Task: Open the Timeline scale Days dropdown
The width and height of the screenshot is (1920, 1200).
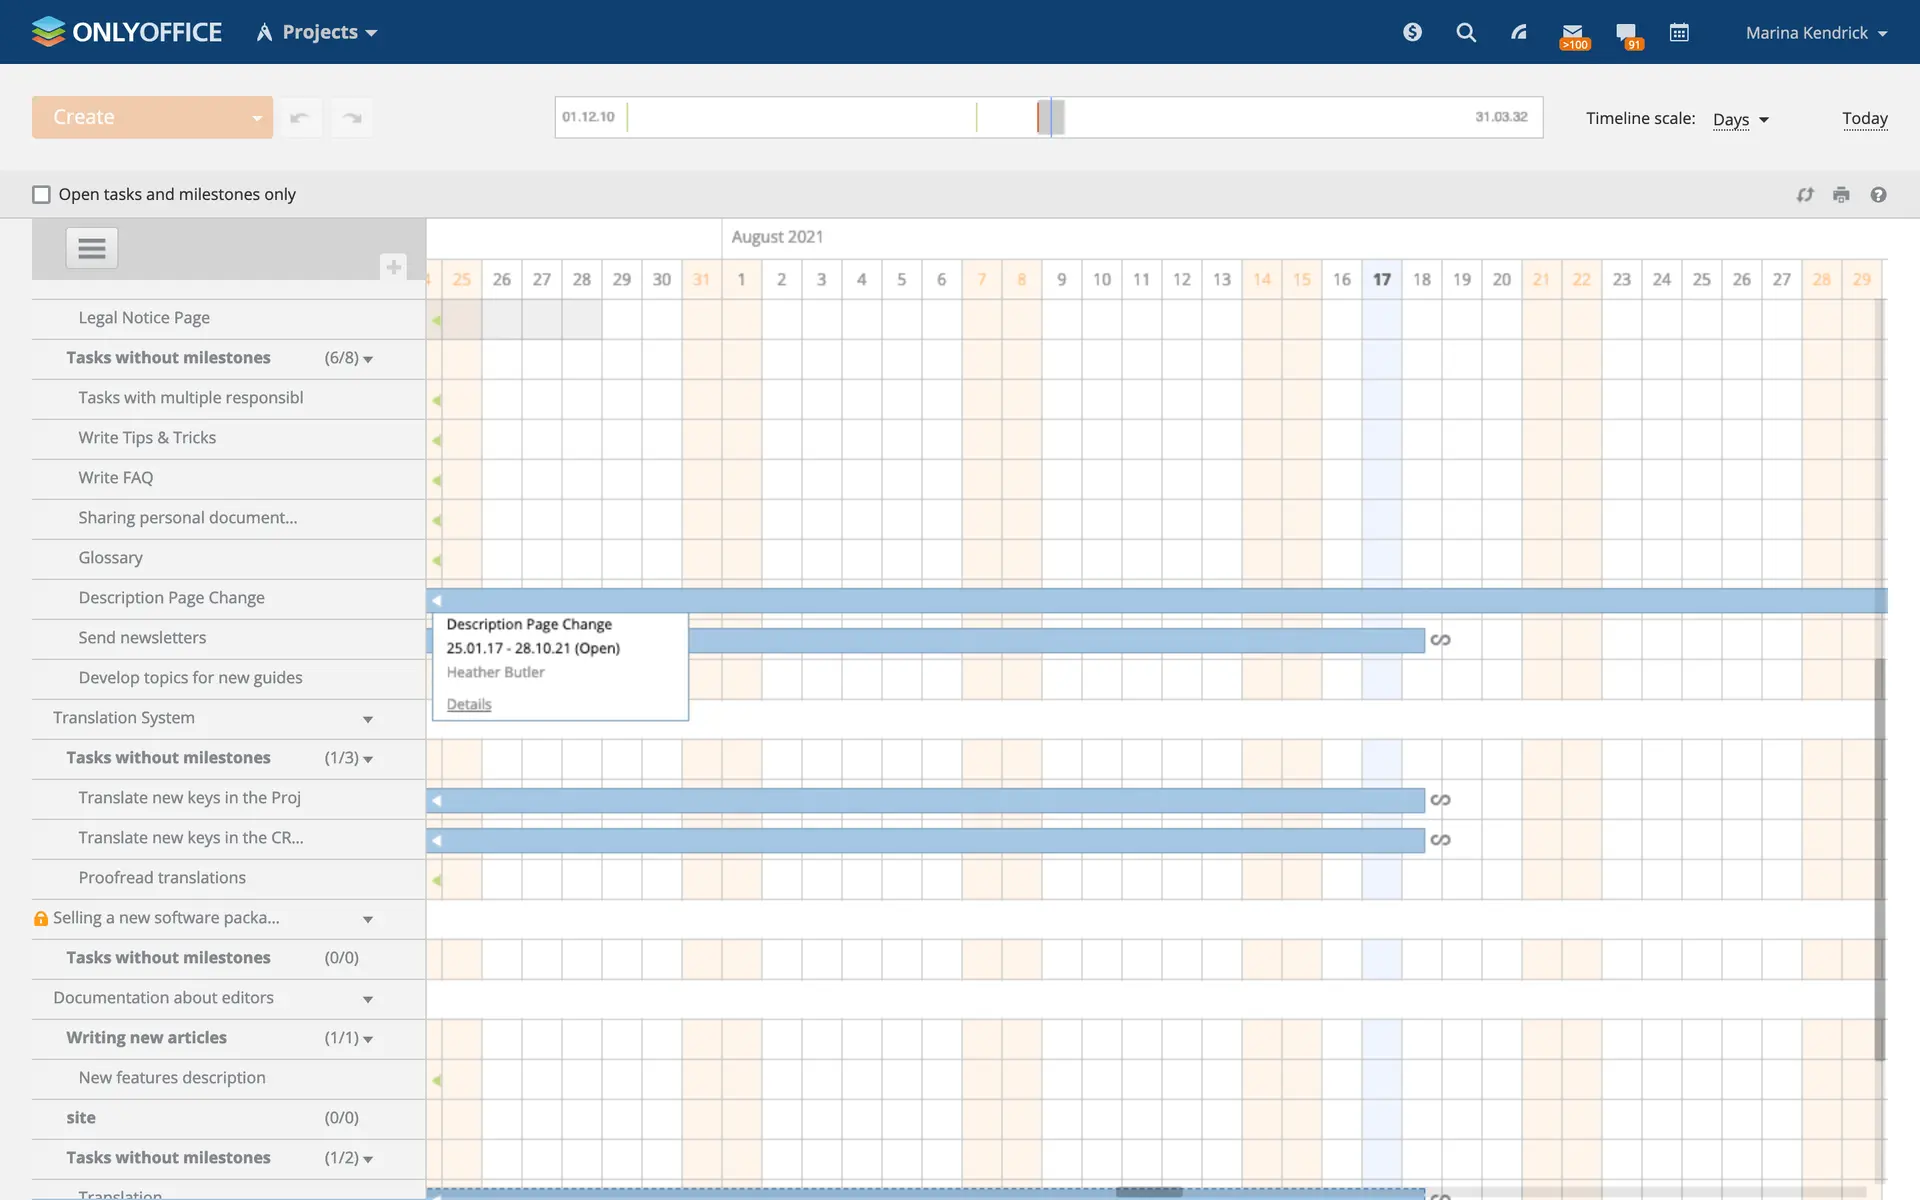Action: click(x=1740, y=119)
